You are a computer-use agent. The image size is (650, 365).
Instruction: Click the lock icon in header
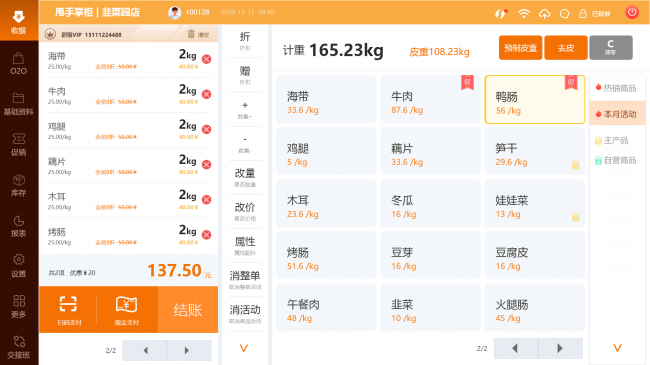click(x=583, y=14)
